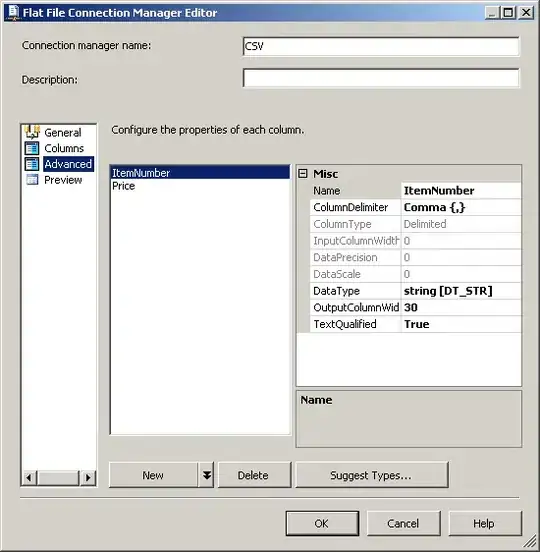This screenshot has height=552, width=540.
Task: Open the New button dropdown arrow
Action: (207, 475)
